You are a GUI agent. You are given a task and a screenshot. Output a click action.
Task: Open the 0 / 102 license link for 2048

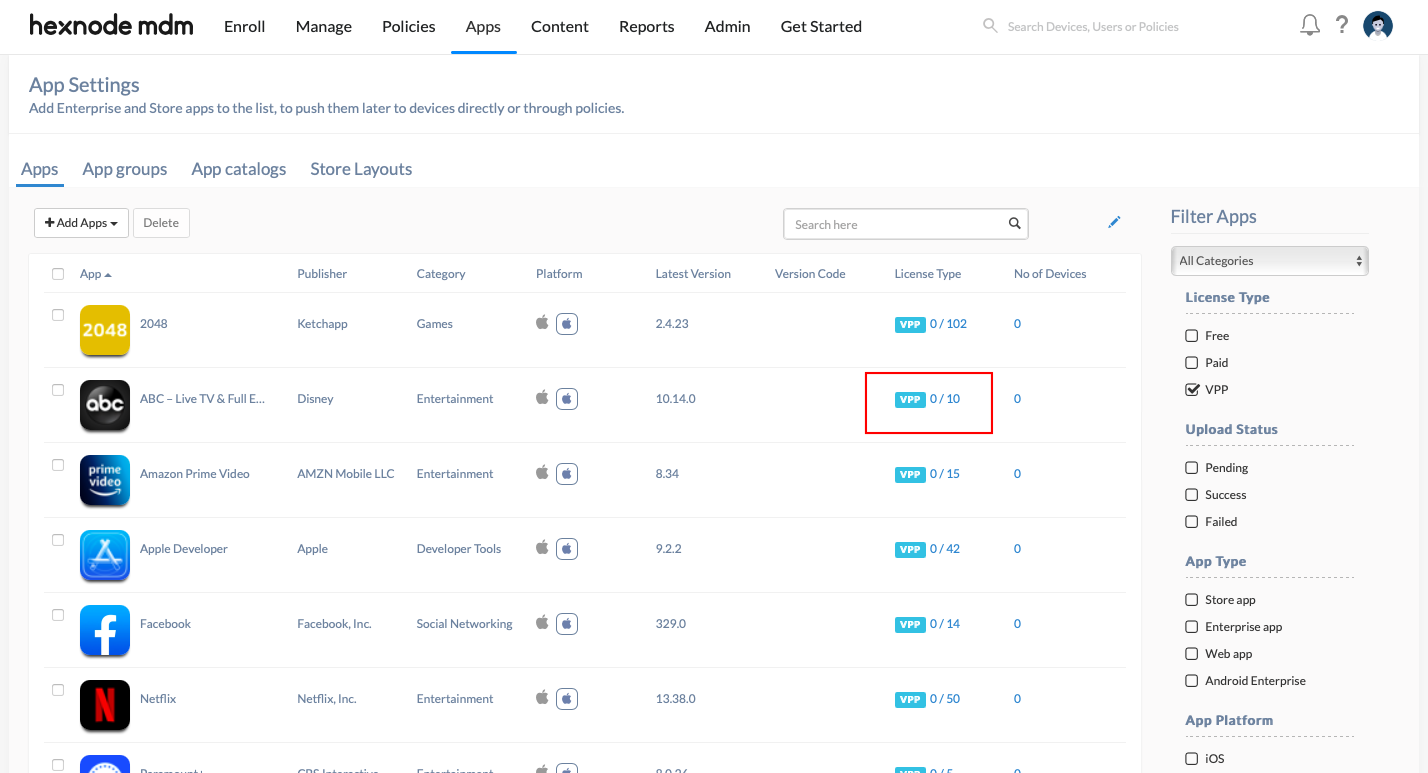(949, 324)
